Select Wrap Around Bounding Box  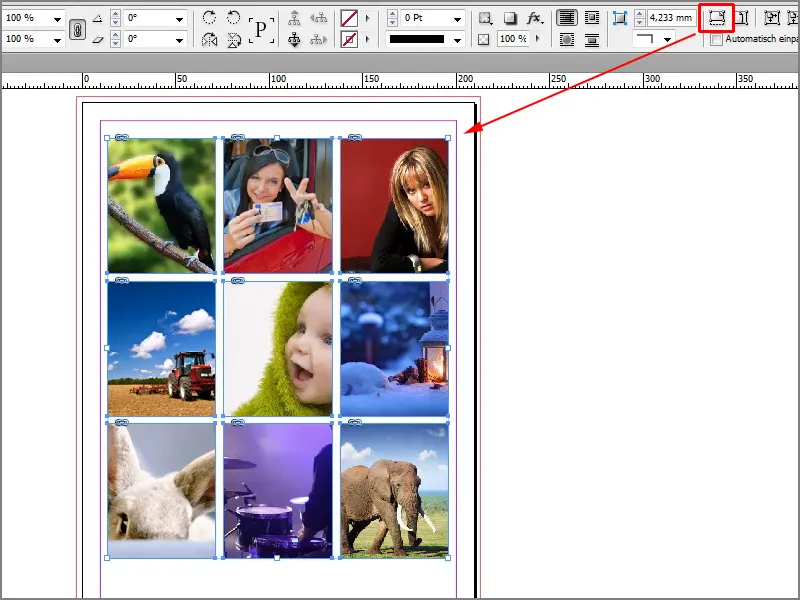tap(592, 18)
